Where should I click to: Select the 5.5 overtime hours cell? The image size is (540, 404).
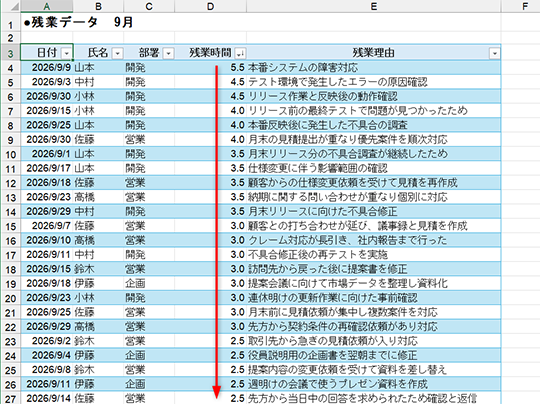coord(210,68)
